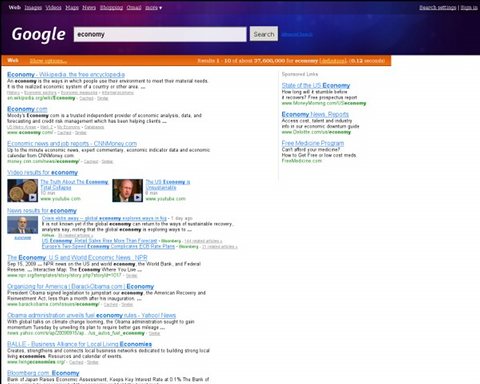View Similar pages for Wikipedia result

click(103, 98)
